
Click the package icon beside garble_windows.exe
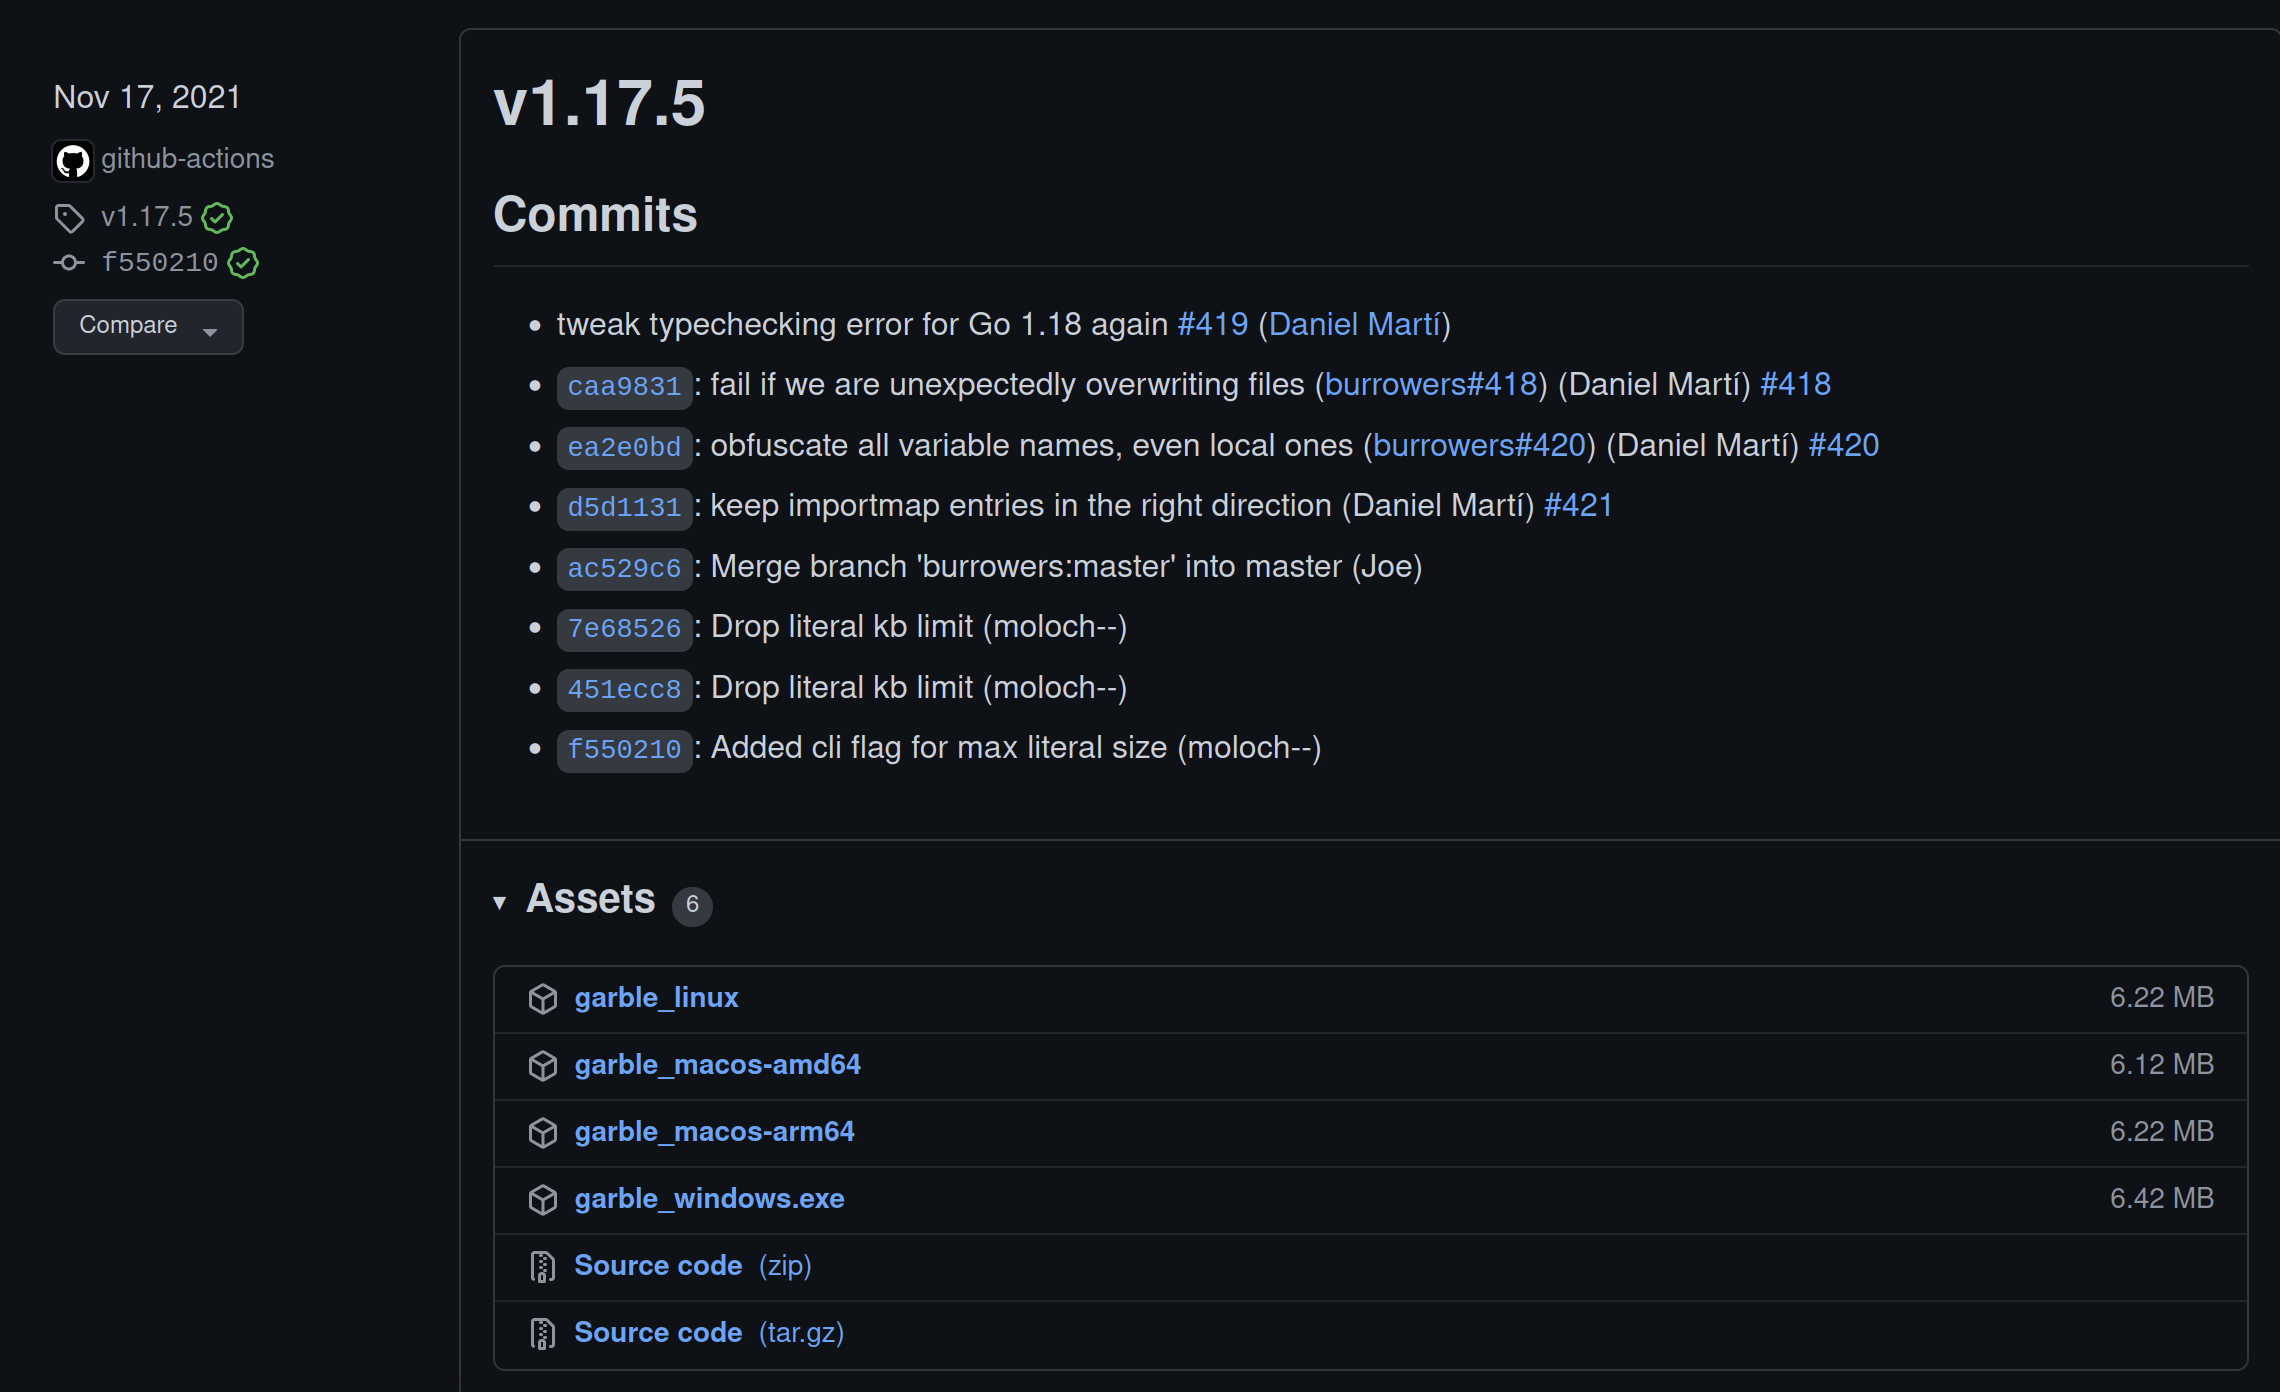click(543, 1199)
